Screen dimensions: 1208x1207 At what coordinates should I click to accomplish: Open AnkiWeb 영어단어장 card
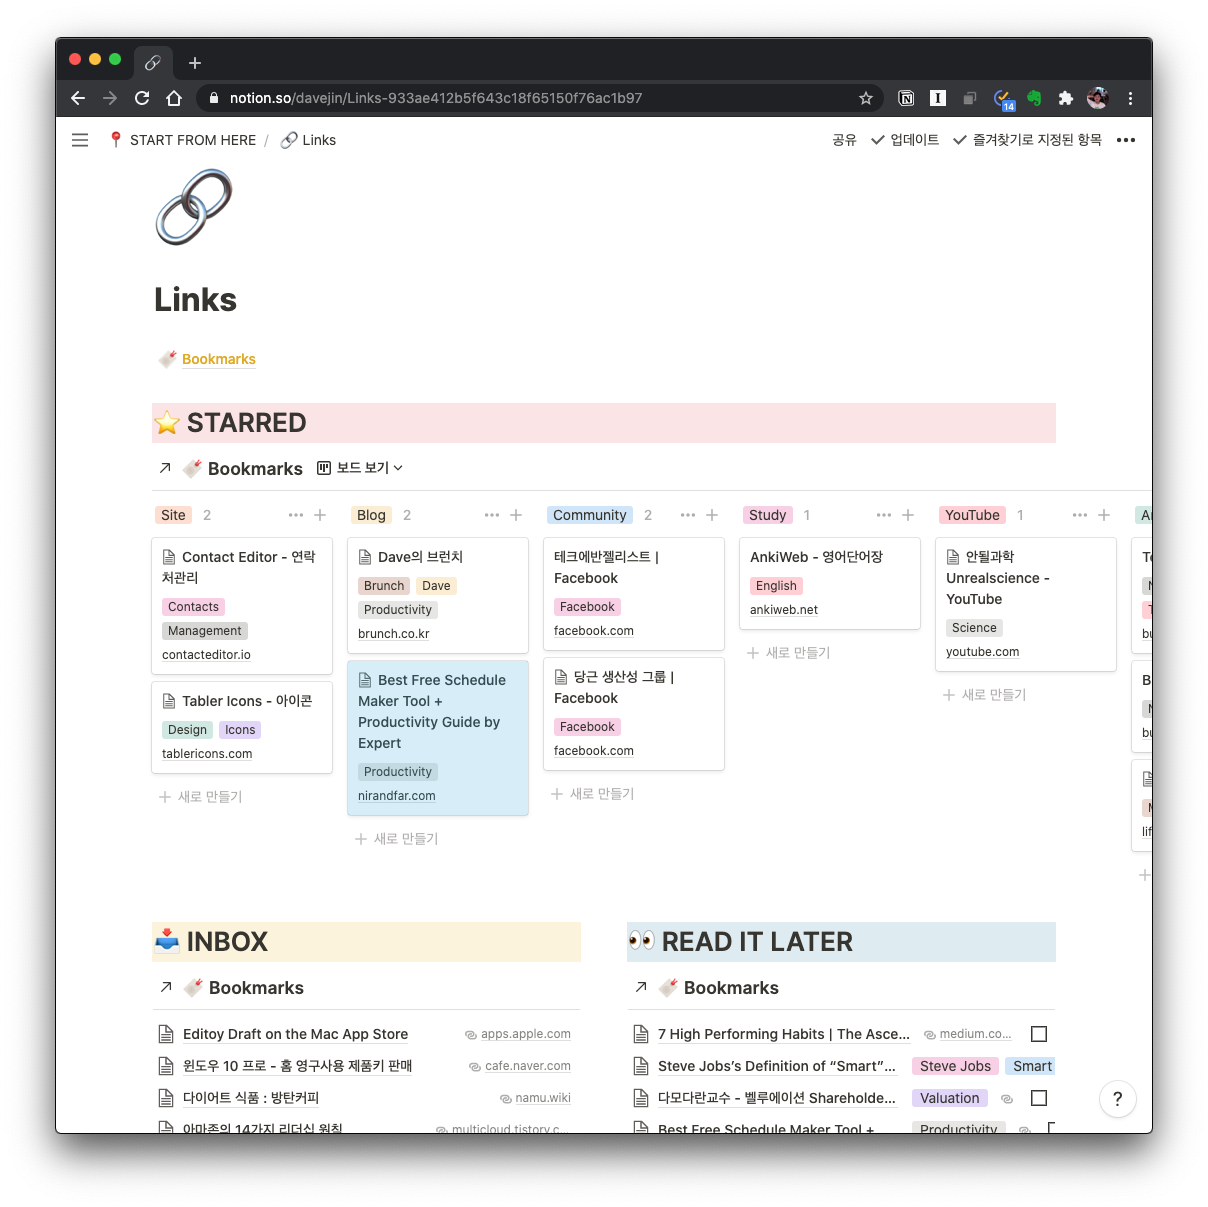point(830,584)
